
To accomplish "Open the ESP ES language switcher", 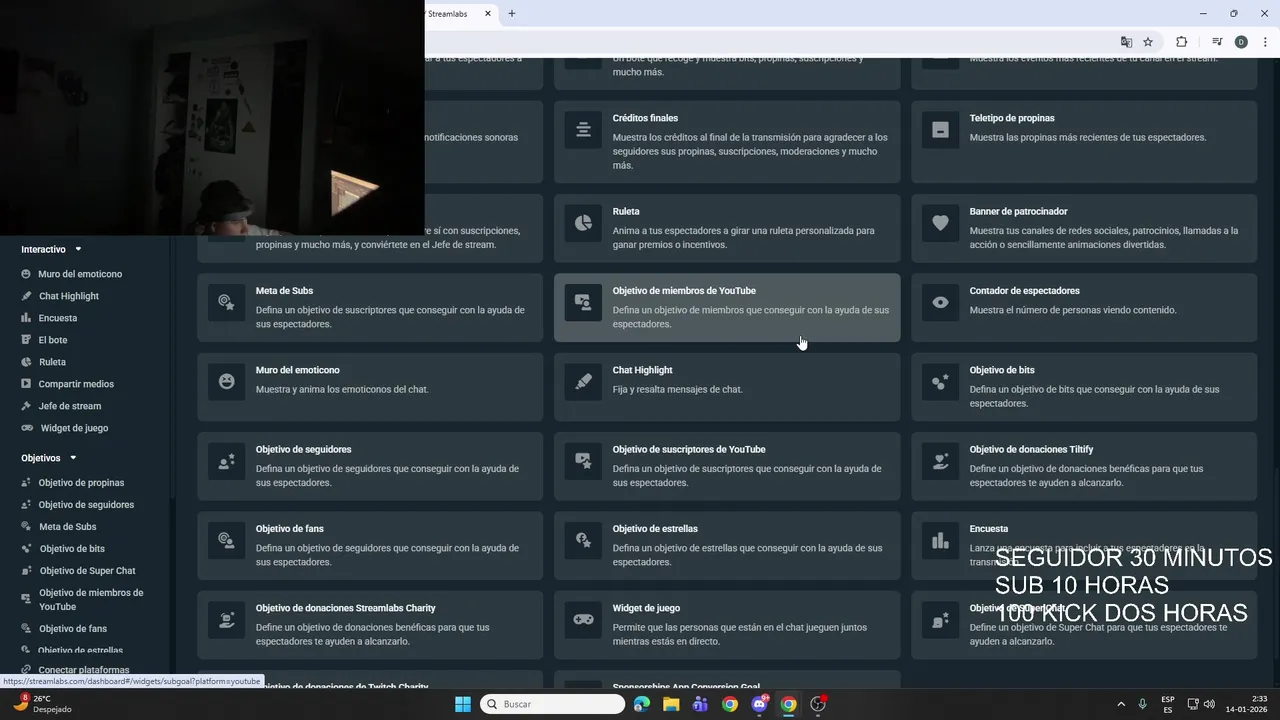I will tap(1168, 704).
